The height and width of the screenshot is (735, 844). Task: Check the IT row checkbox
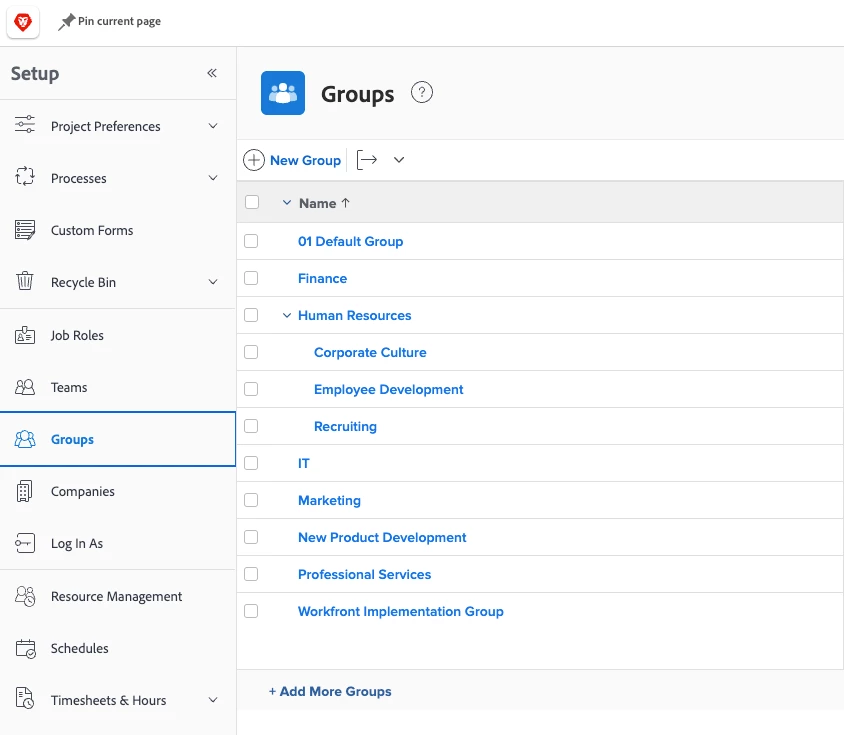pyautogui.click(x=251, y=463)
